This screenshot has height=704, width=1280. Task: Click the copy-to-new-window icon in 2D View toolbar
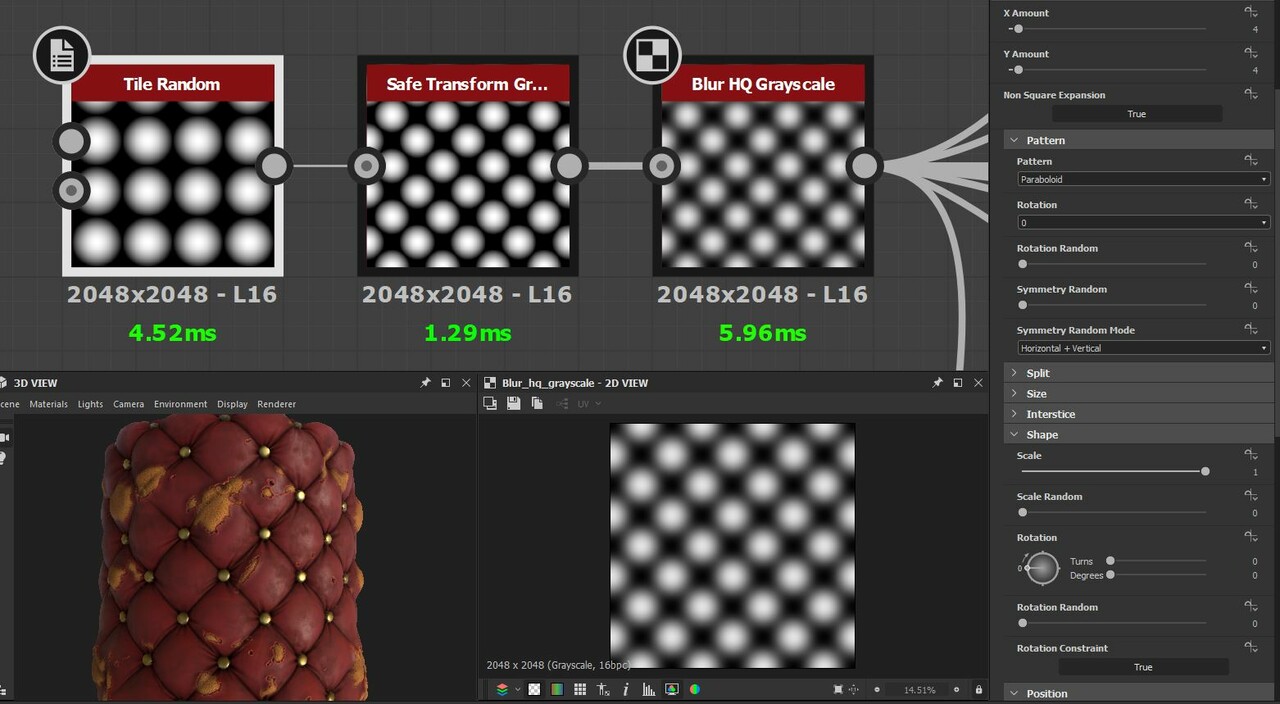[x=490, y=403]
